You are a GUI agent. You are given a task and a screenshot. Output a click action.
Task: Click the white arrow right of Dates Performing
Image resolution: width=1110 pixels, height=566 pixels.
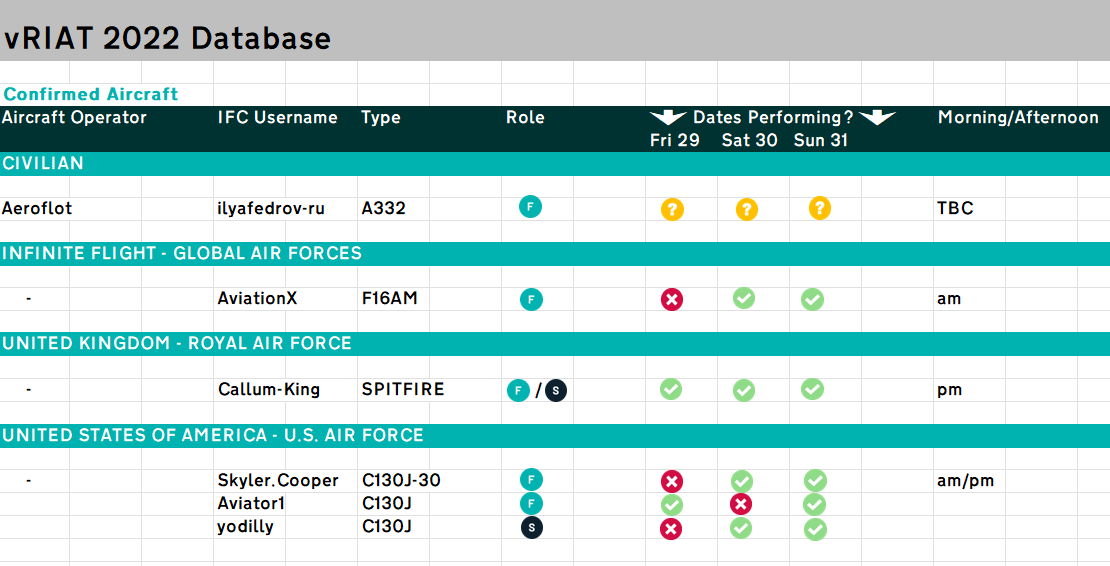[877, 118]
